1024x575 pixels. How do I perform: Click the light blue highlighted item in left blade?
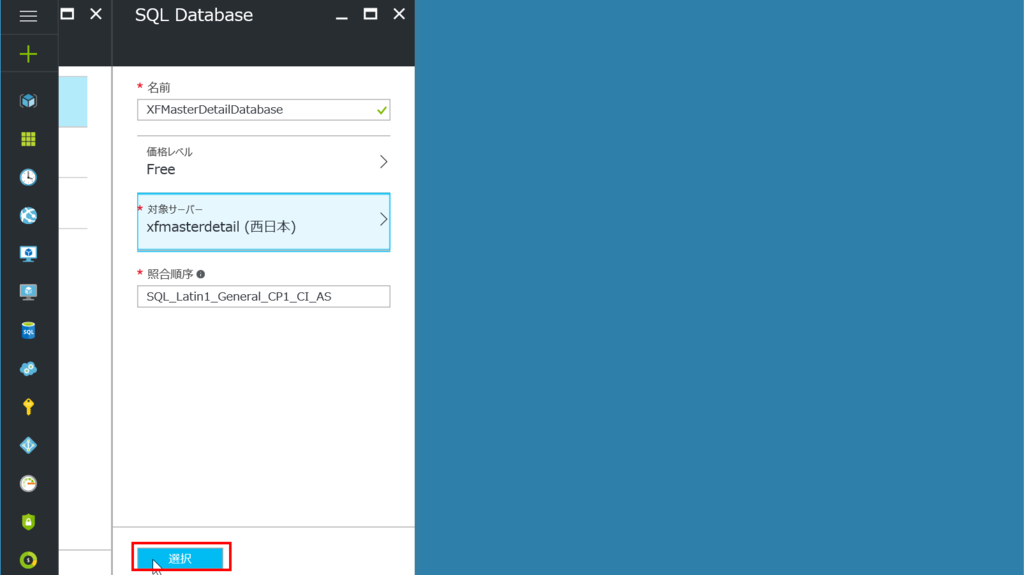coord(73,102)
